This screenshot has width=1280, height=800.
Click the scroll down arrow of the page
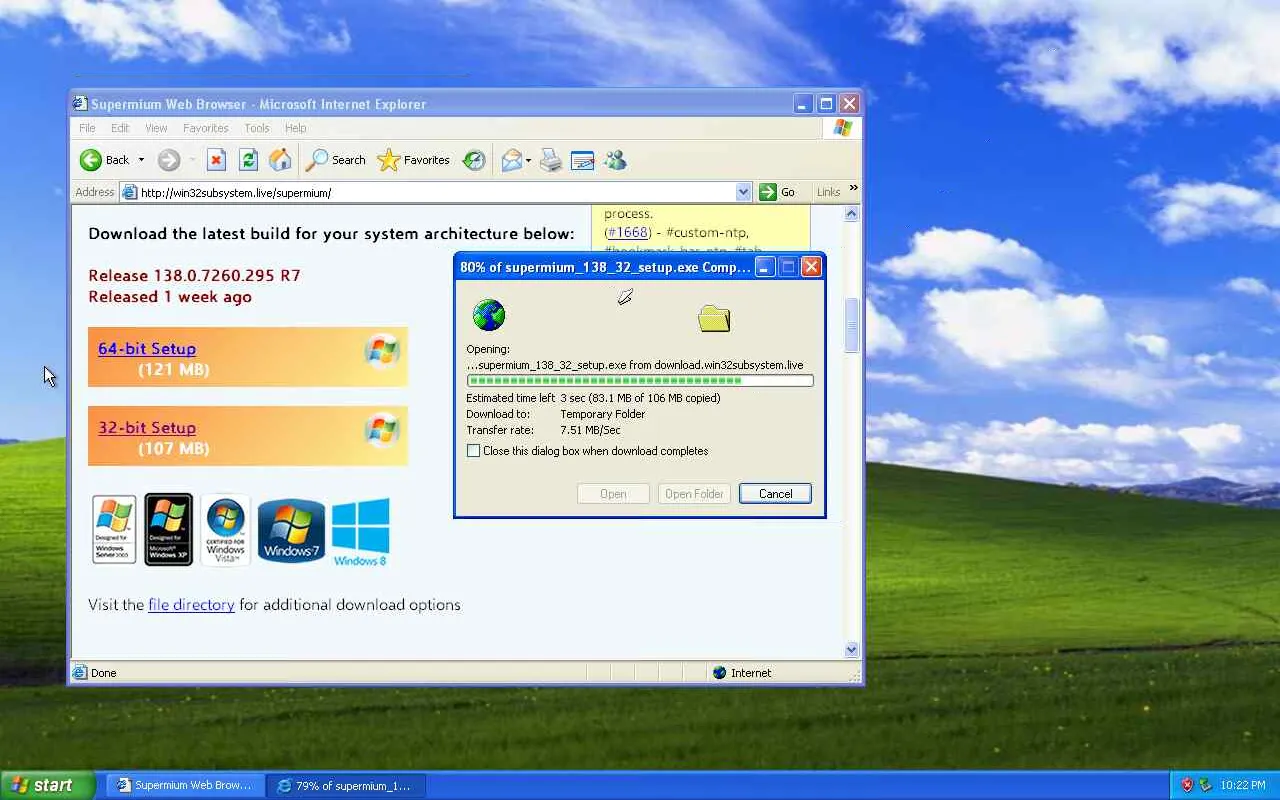[x=852, y=650]
